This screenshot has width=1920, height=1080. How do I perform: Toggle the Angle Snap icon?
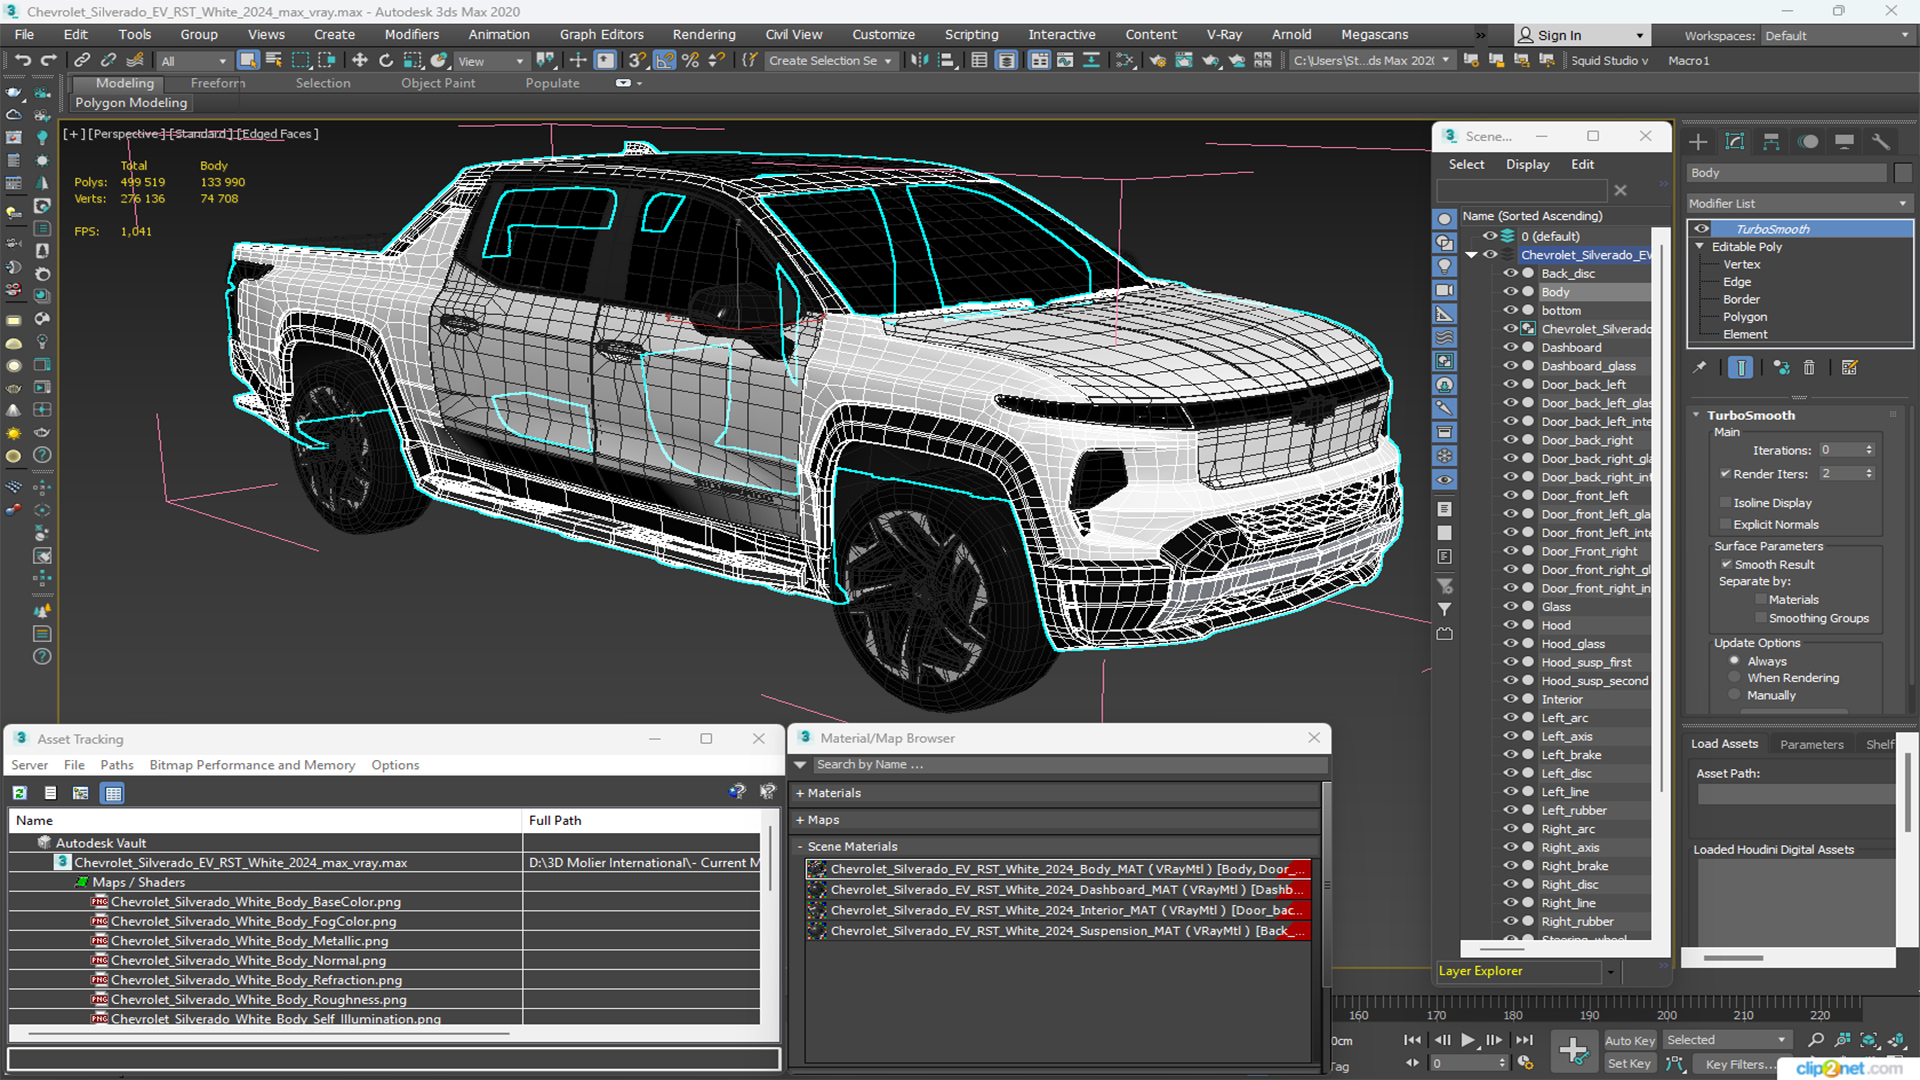click(664, 61)
